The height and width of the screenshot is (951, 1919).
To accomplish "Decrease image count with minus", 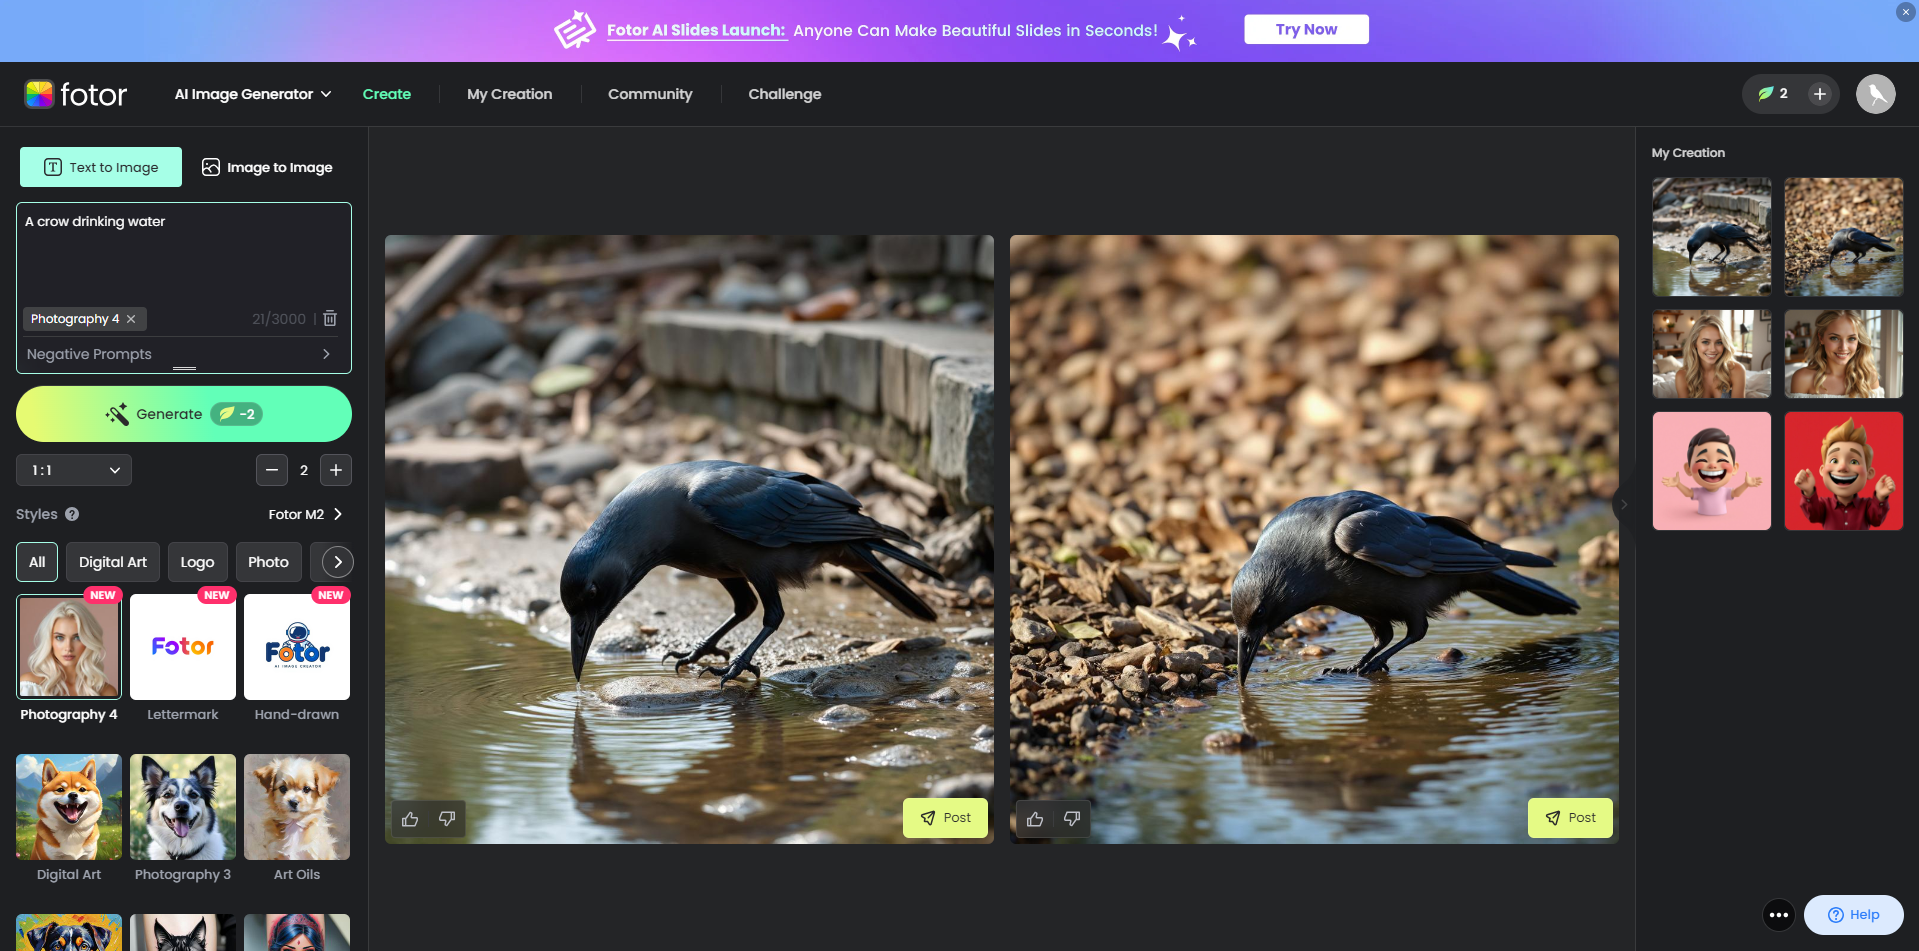I will pos(272,470).
